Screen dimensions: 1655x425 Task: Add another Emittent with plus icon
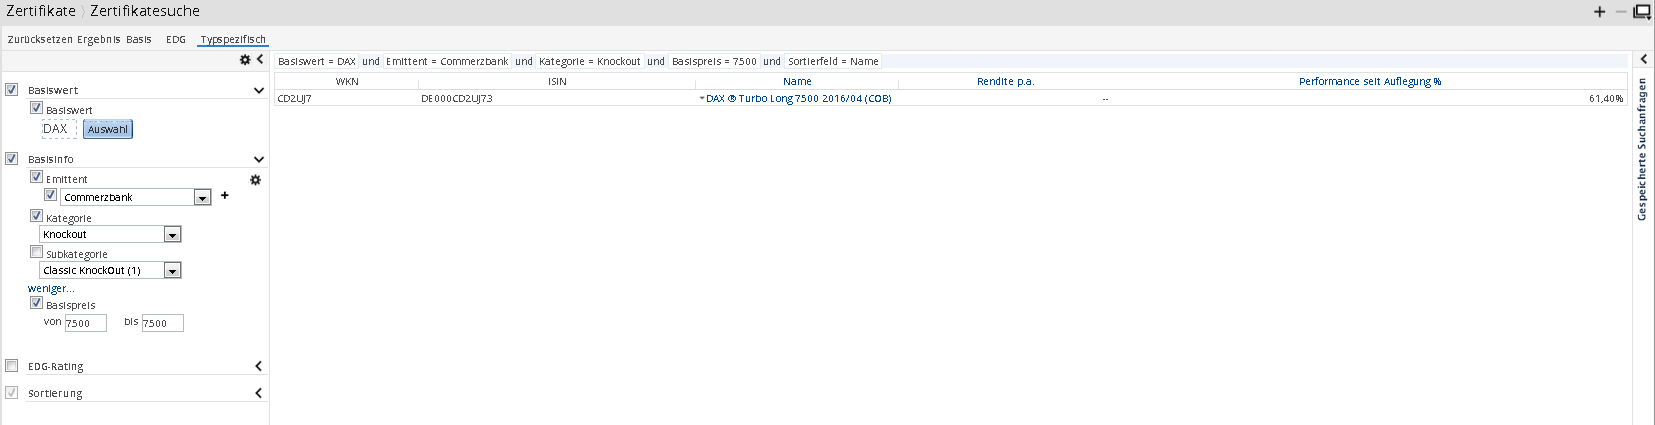point(225,196)
